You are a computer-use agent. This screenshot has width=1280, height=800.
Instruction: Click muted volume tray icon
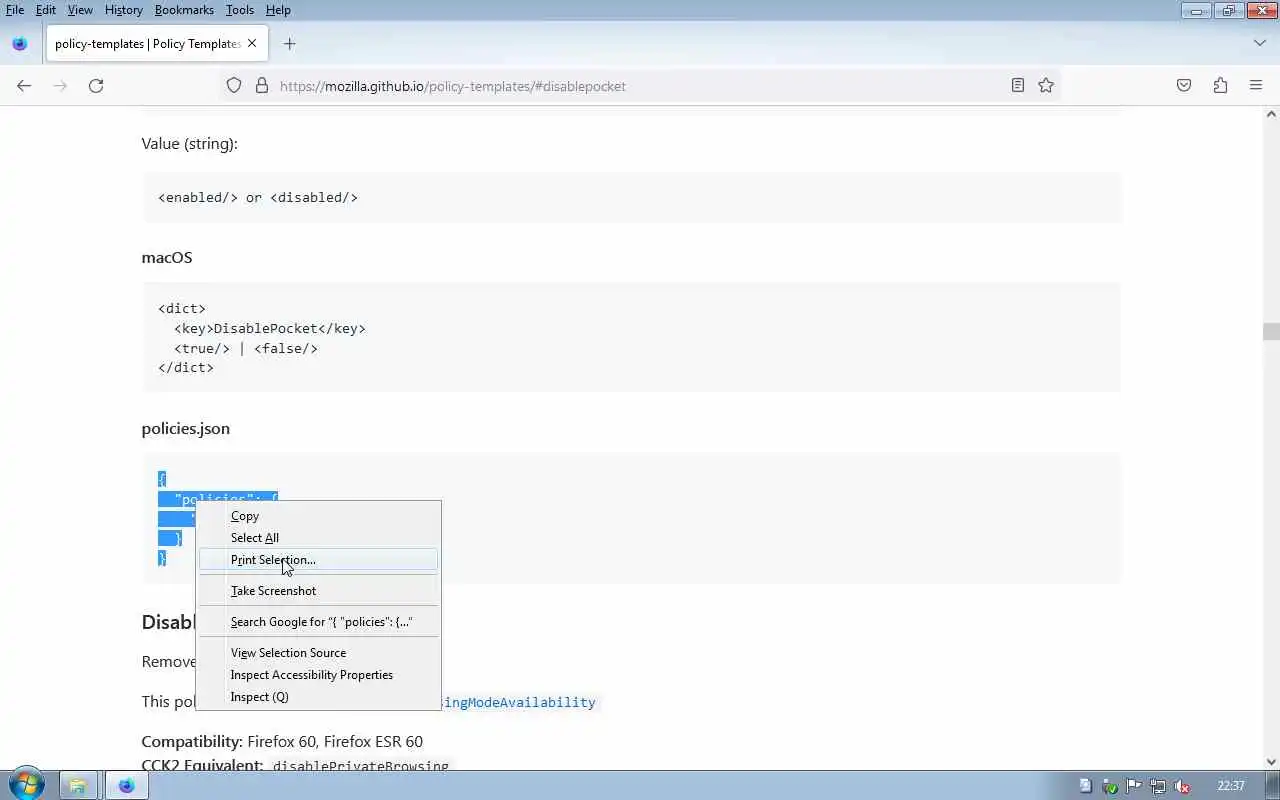point(1182,786)
